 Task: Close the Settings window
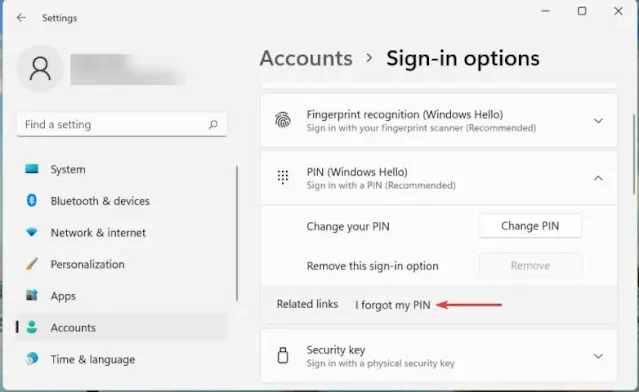click(x=618, y=11)
